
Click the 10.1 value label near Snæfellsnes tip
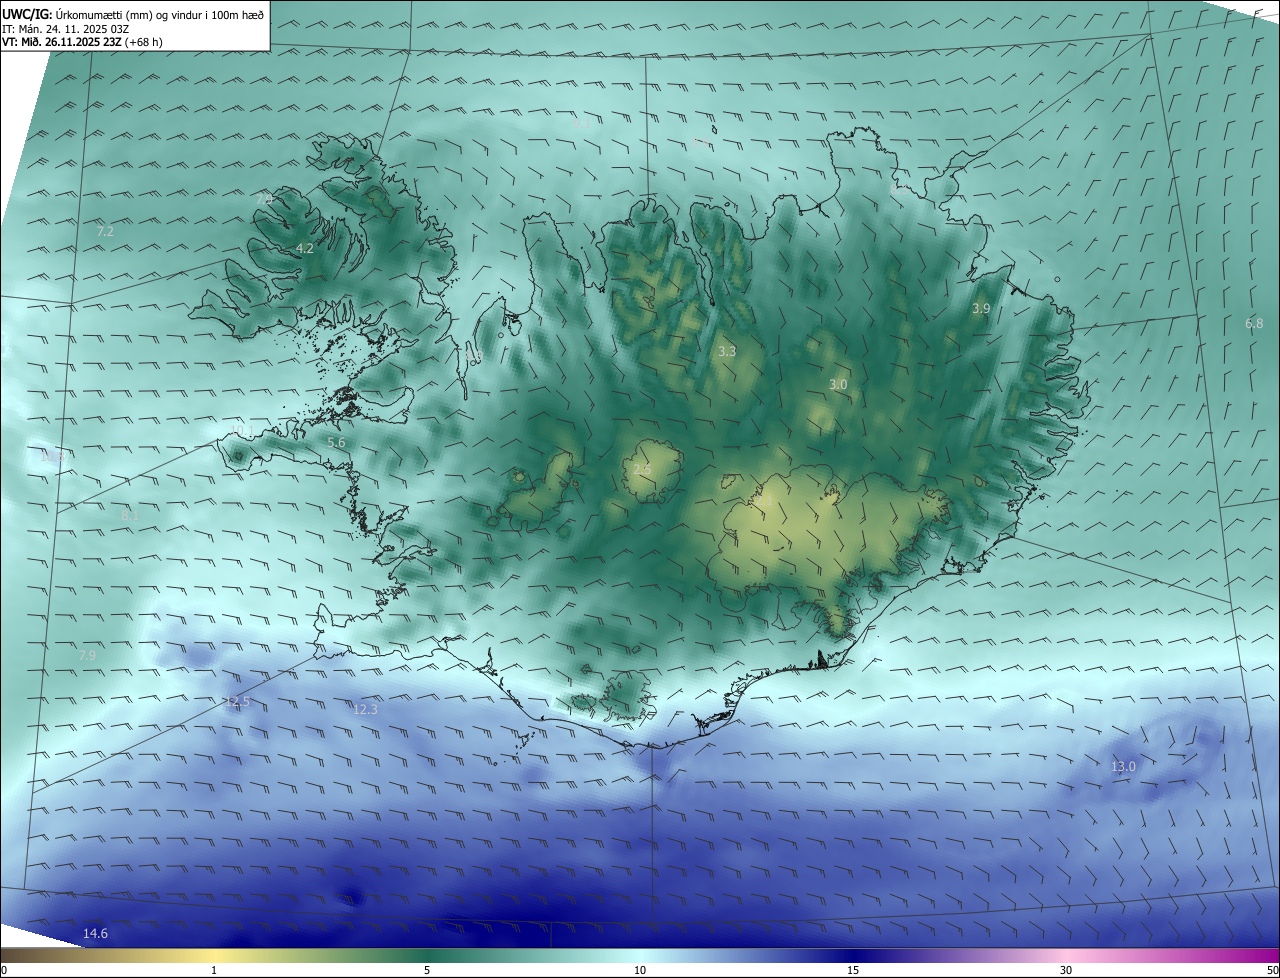click(x=241, y=430)
